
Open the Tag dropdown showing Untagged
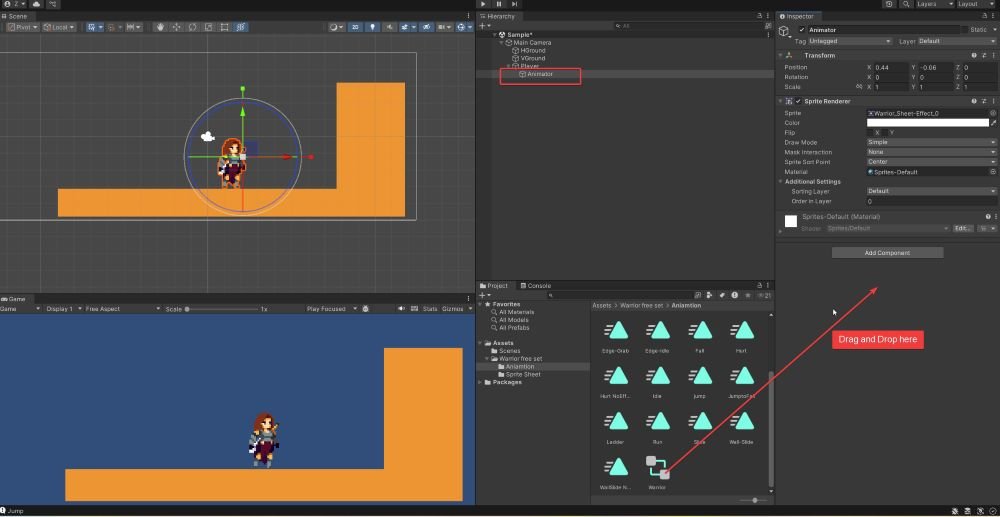tap(850, 41)
